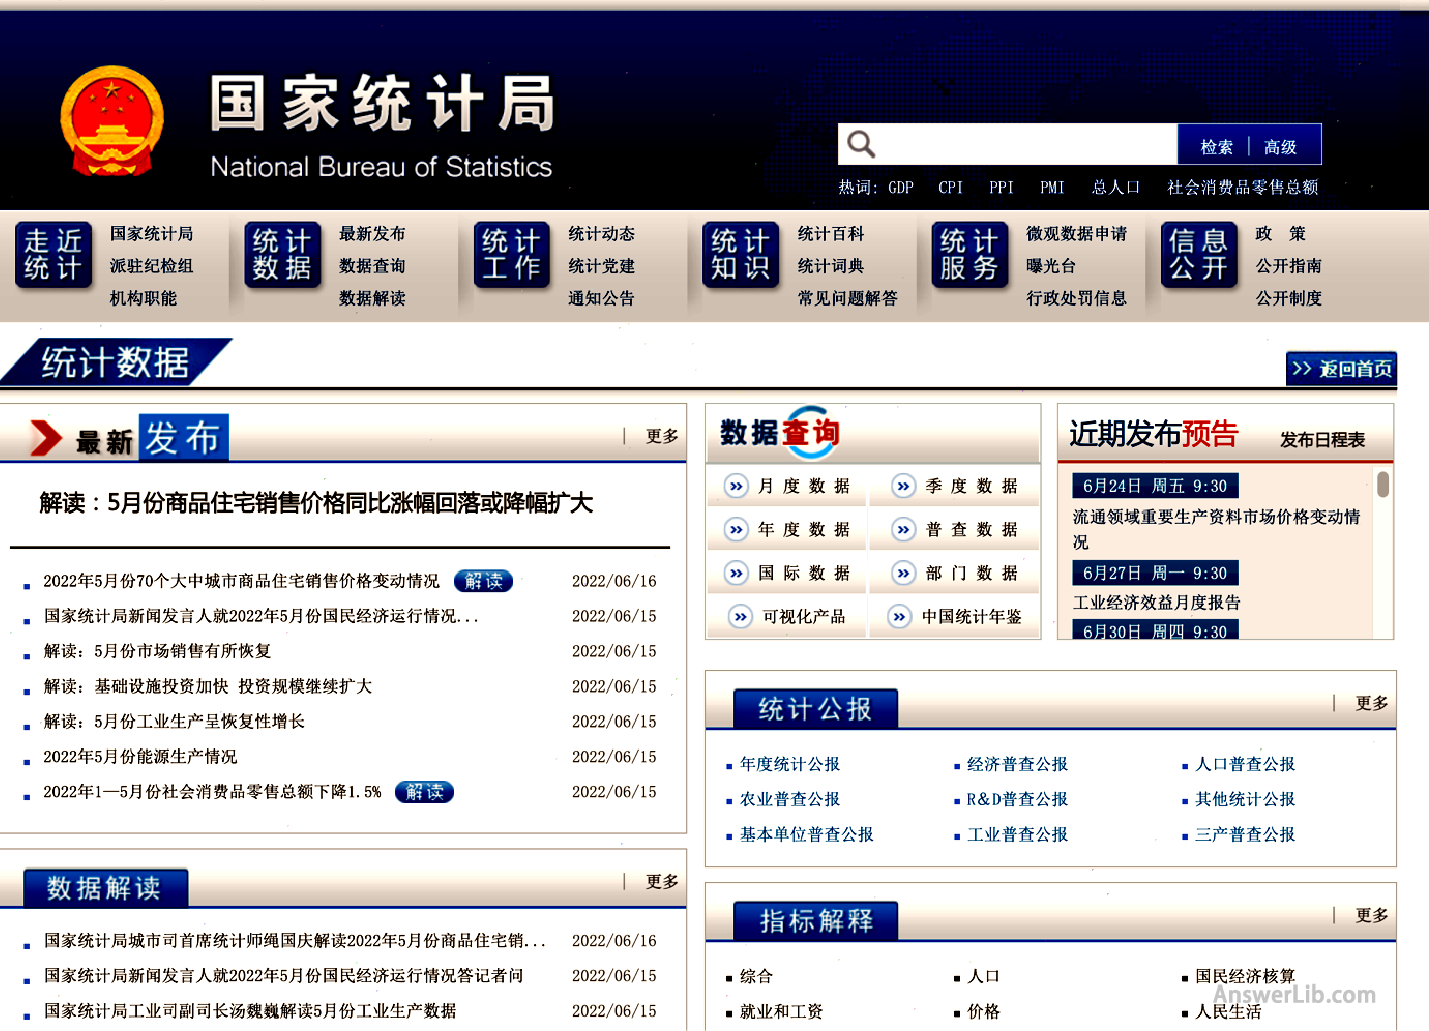Select hot keyword 社会消费品零售总额
The width and height of the screenshot is (1429, 1031).
1243,187
